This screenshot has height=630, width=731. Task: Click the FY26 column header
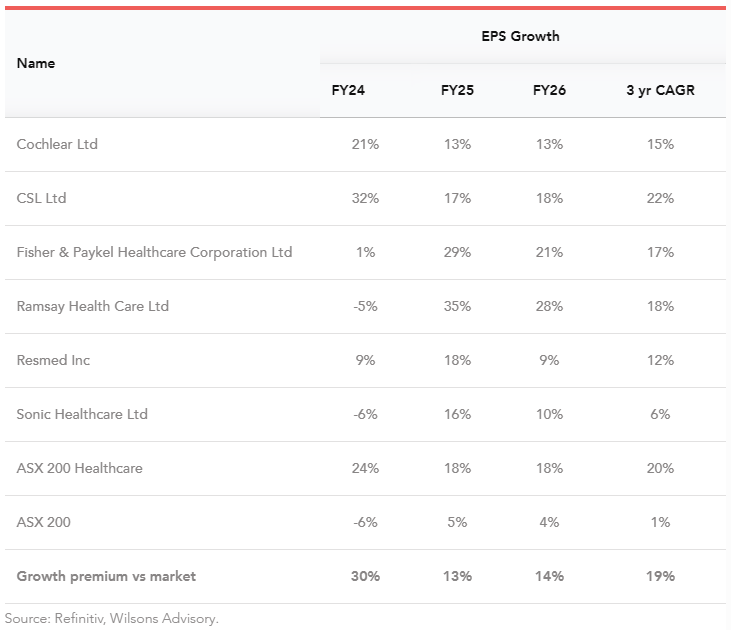[x=549, y=90]
